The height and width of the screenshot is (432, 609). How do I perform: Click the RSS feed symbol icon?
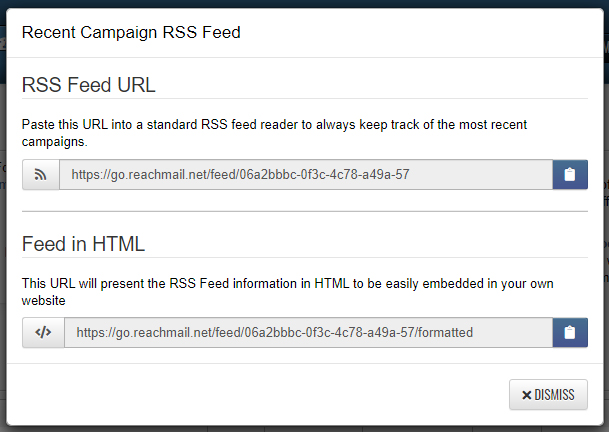40,174
